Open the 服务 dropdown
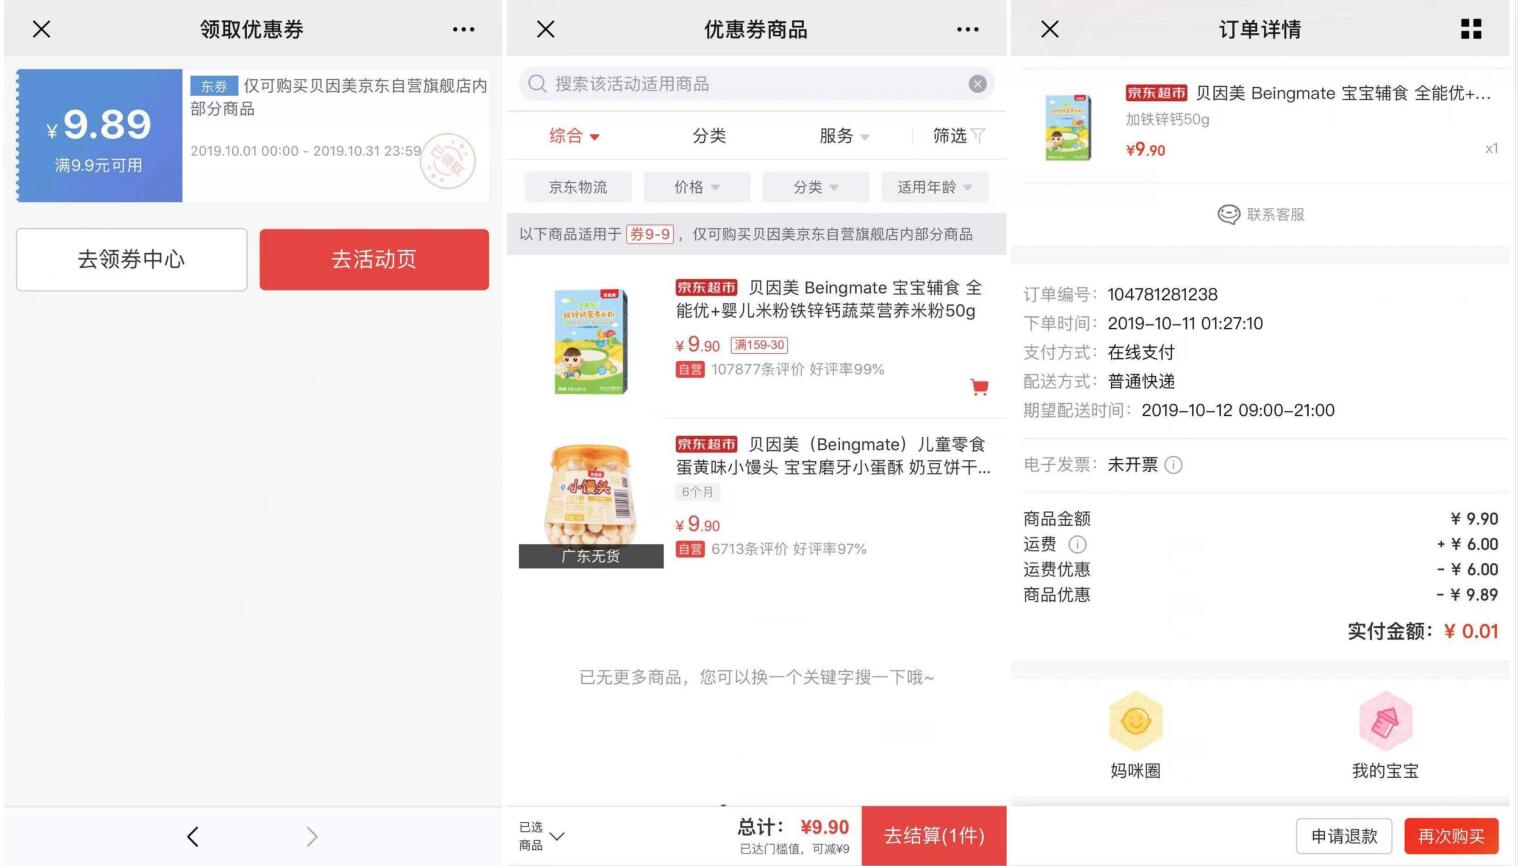Image resolution: width=1518 pixels, height=866 pixels. [x=844, y=136]
